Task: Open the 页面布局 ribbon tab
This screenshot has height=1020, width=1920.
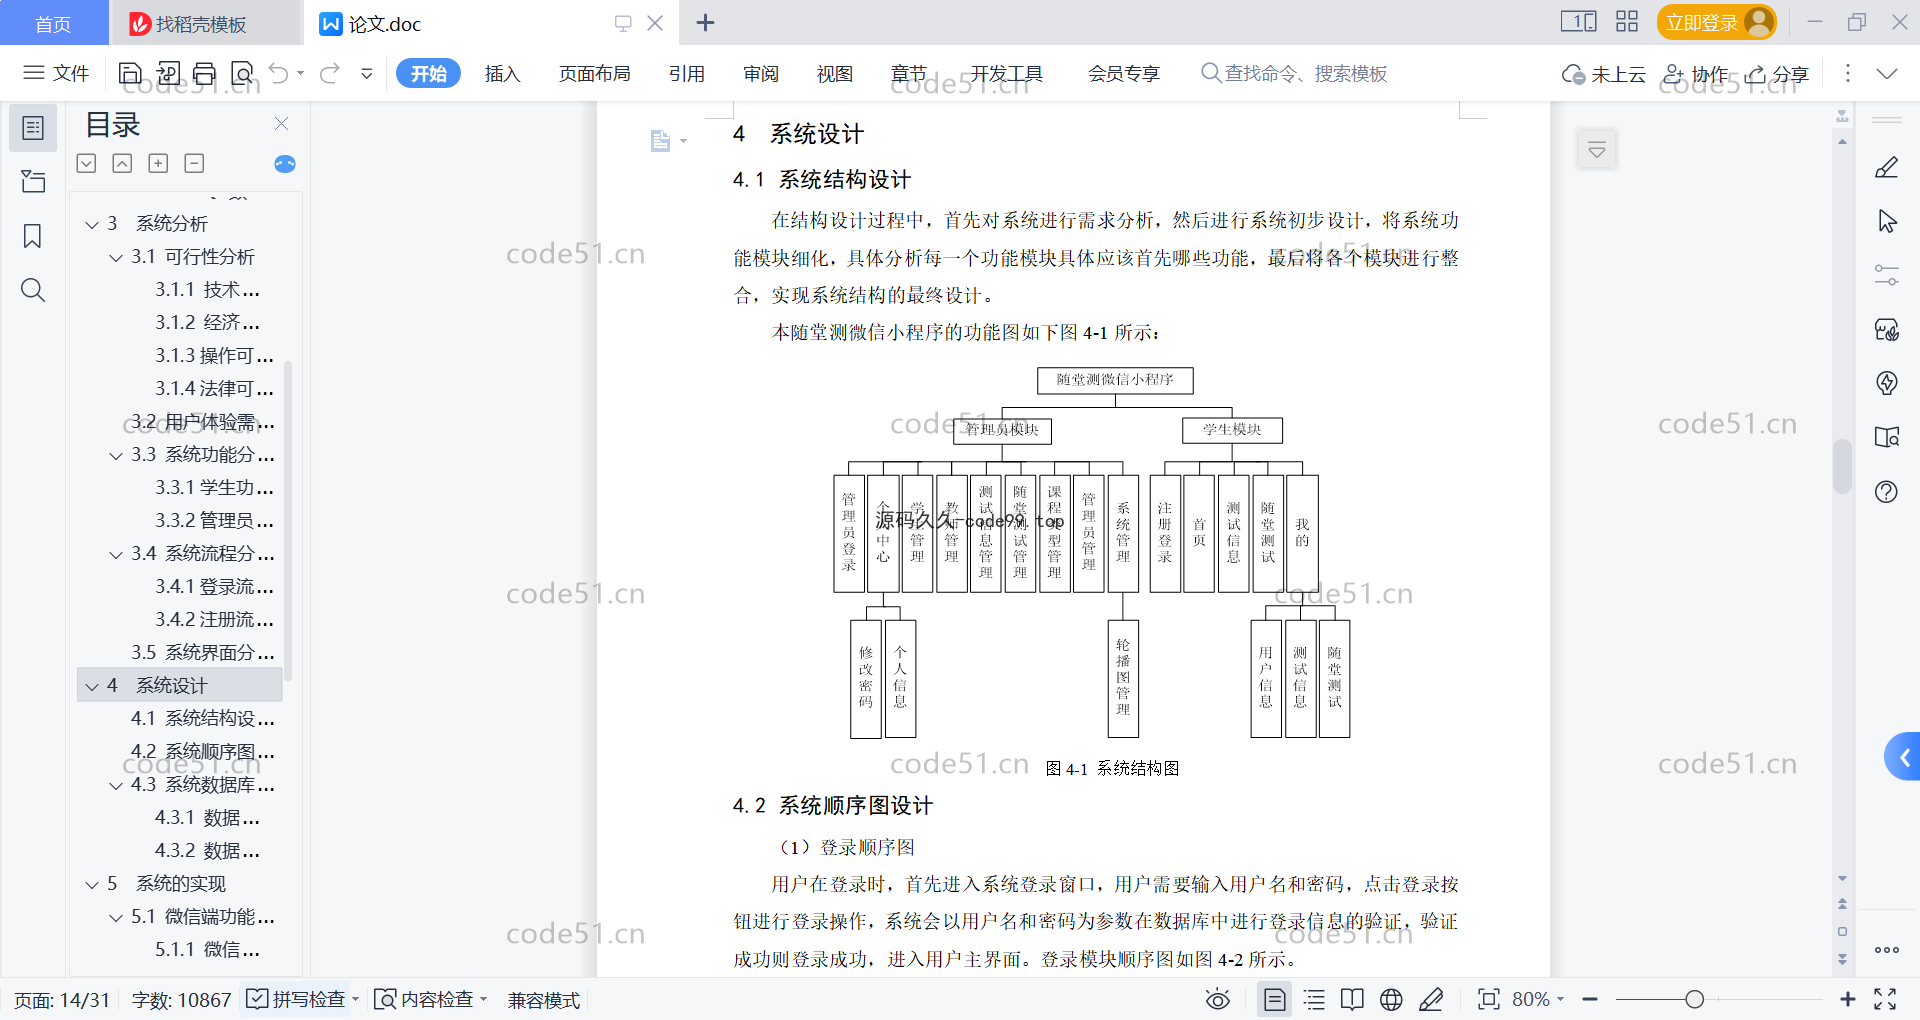Action: click(594, 73)
